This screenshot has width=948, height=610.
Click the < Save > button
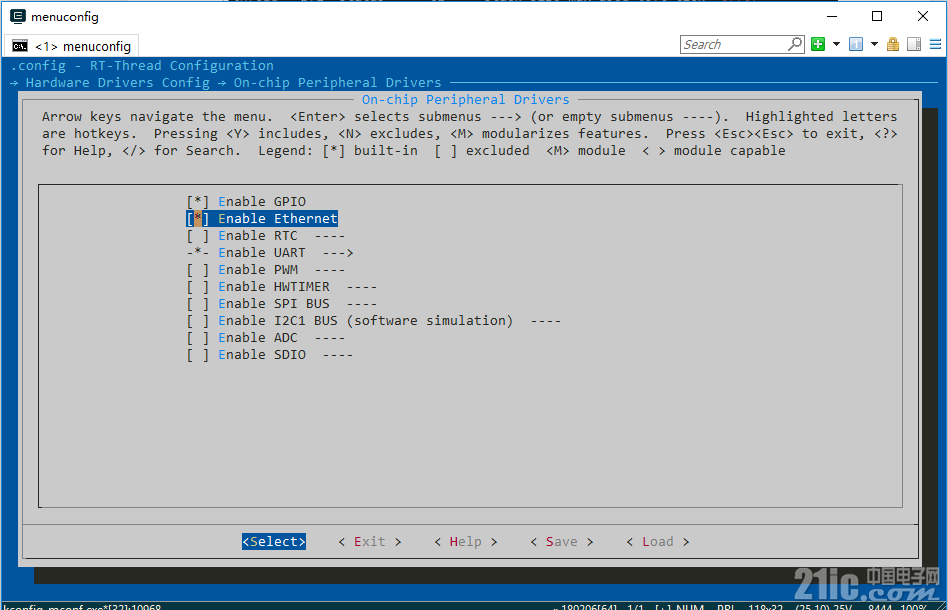(x=562, y=542)
